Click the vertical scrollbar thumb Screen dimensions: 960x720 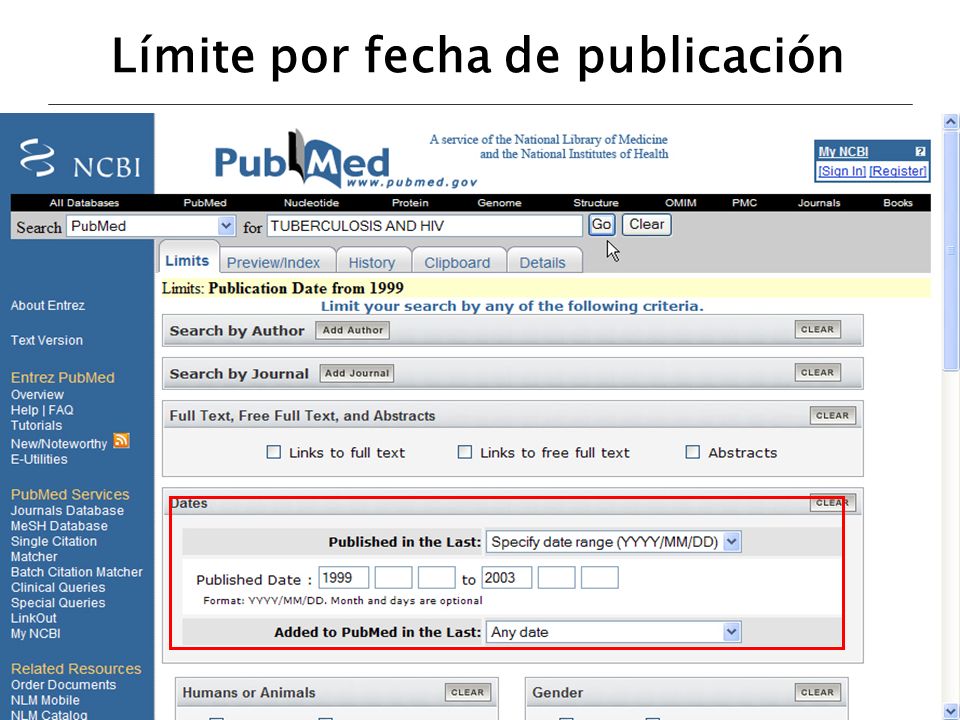951,250
